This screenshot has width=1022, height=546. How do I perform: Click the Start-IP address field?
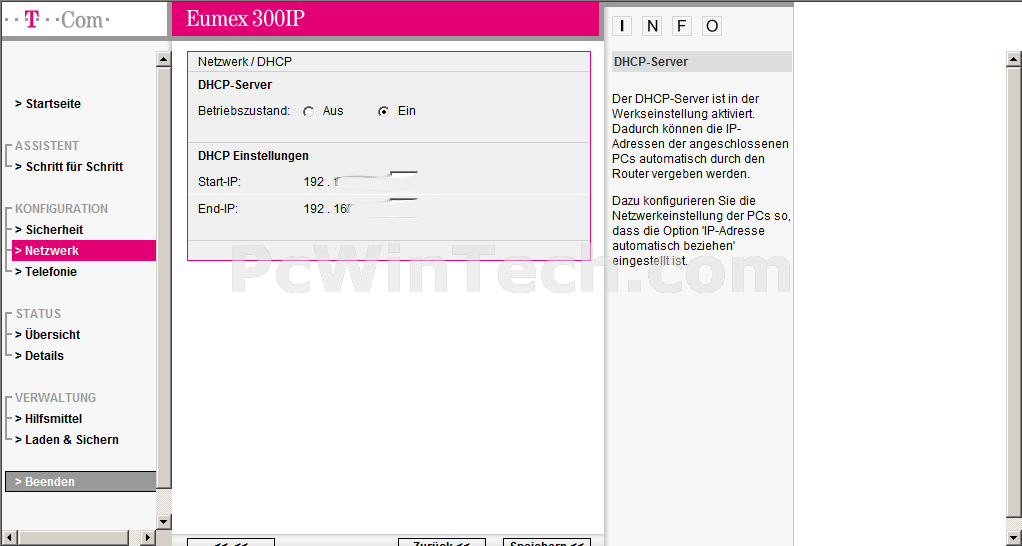click(x=360, y=181)
